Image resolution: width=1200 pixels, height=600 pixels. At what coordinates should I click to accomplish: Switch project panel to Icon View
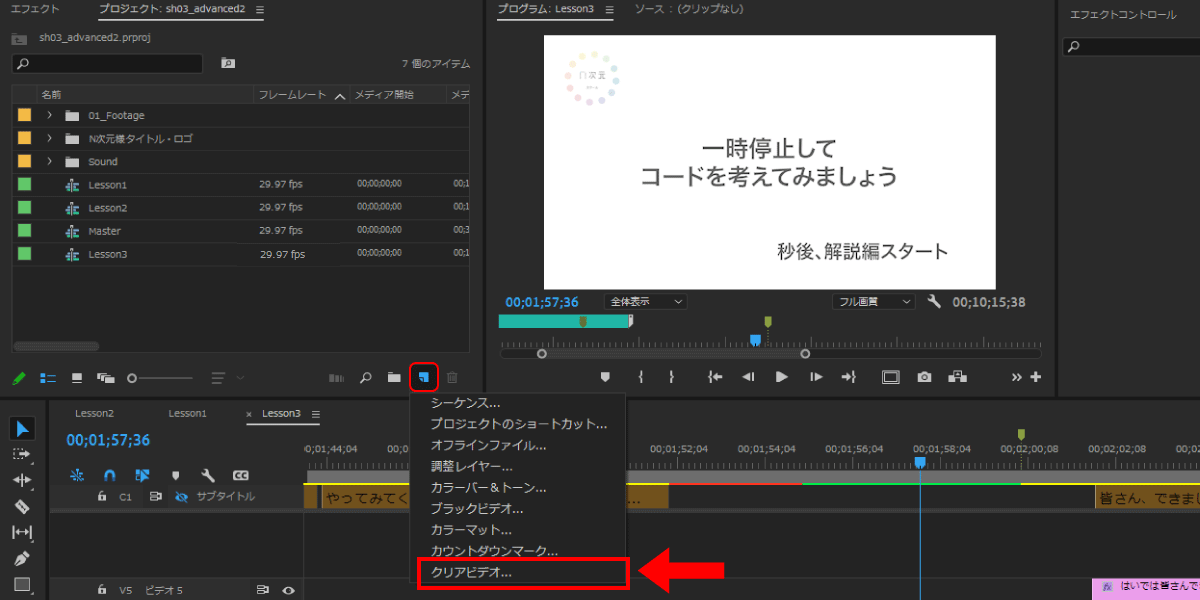click(77, 378)
